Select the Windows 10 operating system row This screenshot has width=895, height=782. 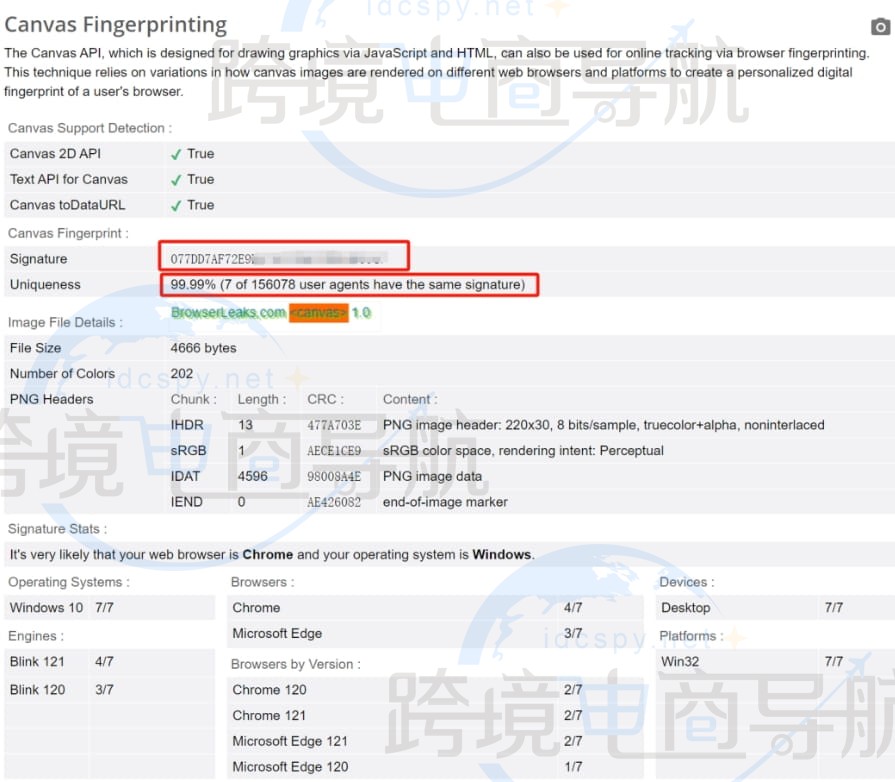tap(47, 608)
